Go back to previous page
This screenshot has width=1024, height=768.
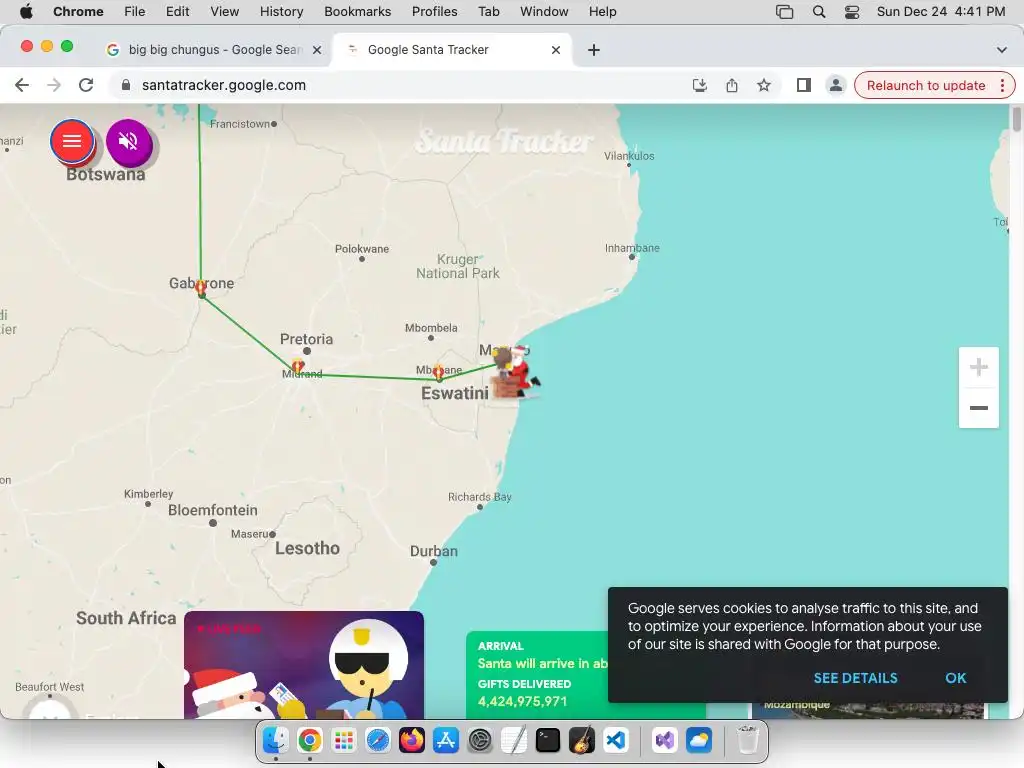pos(22,86)
